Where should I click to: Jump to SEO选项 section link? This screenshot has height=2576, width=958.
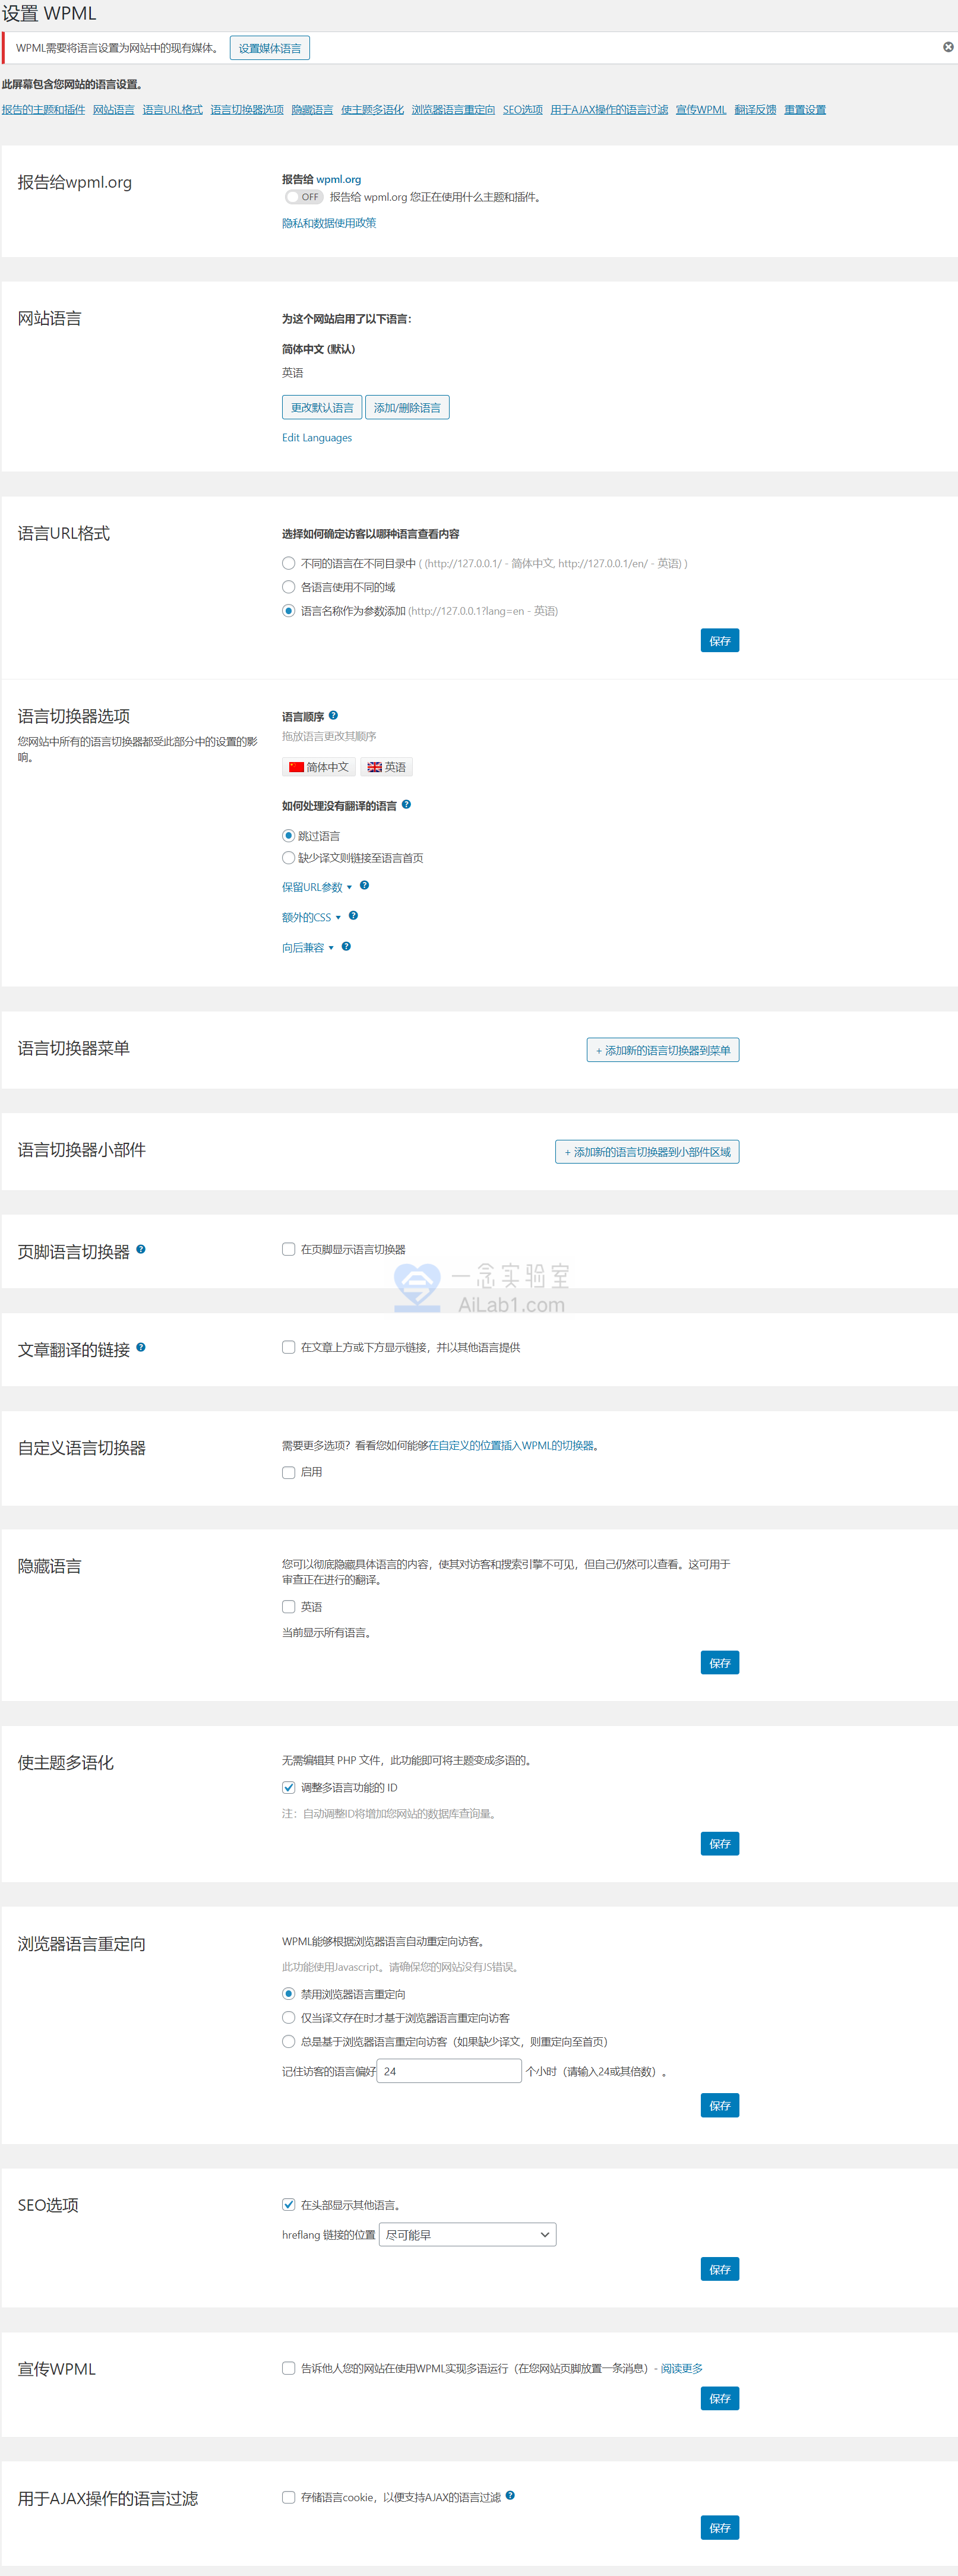tap(522, 110)
